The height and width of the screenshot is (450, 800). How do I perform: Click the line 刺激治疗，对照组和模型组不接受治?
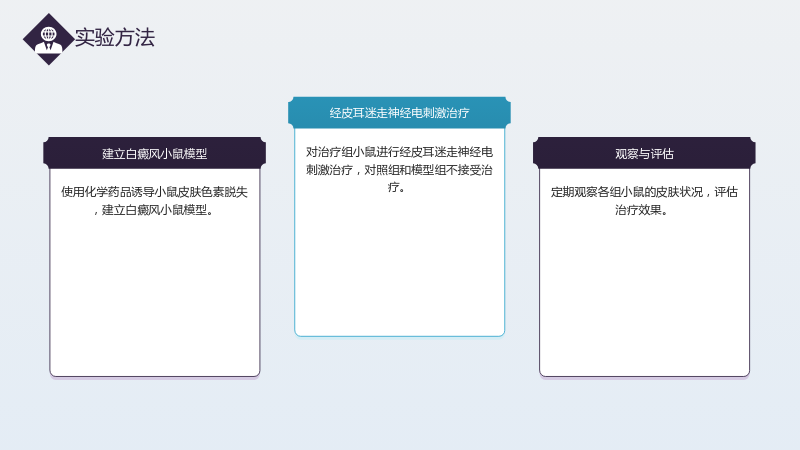click(399, 170)
